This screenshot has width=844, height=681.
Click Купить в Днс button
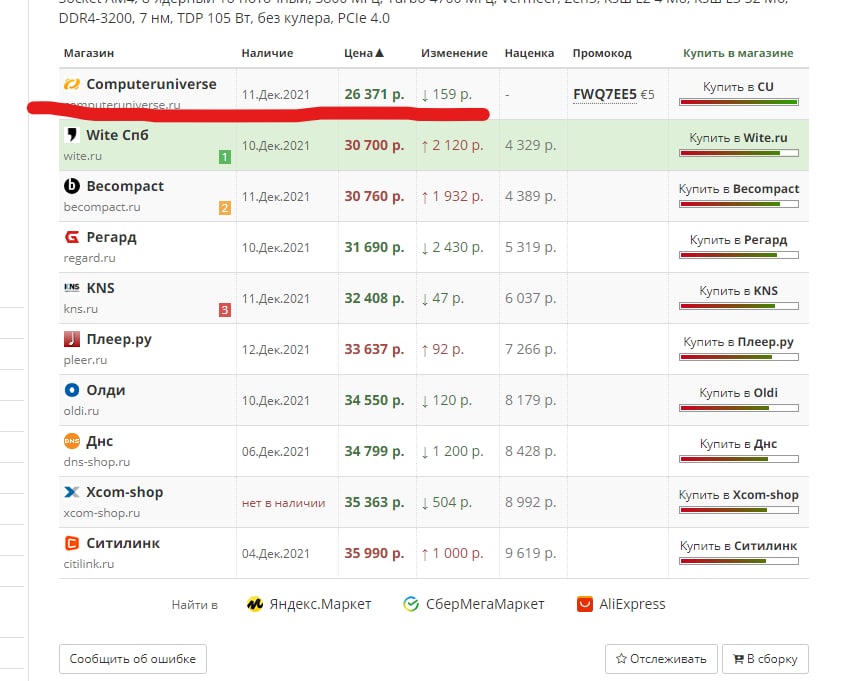click(738, 451)
